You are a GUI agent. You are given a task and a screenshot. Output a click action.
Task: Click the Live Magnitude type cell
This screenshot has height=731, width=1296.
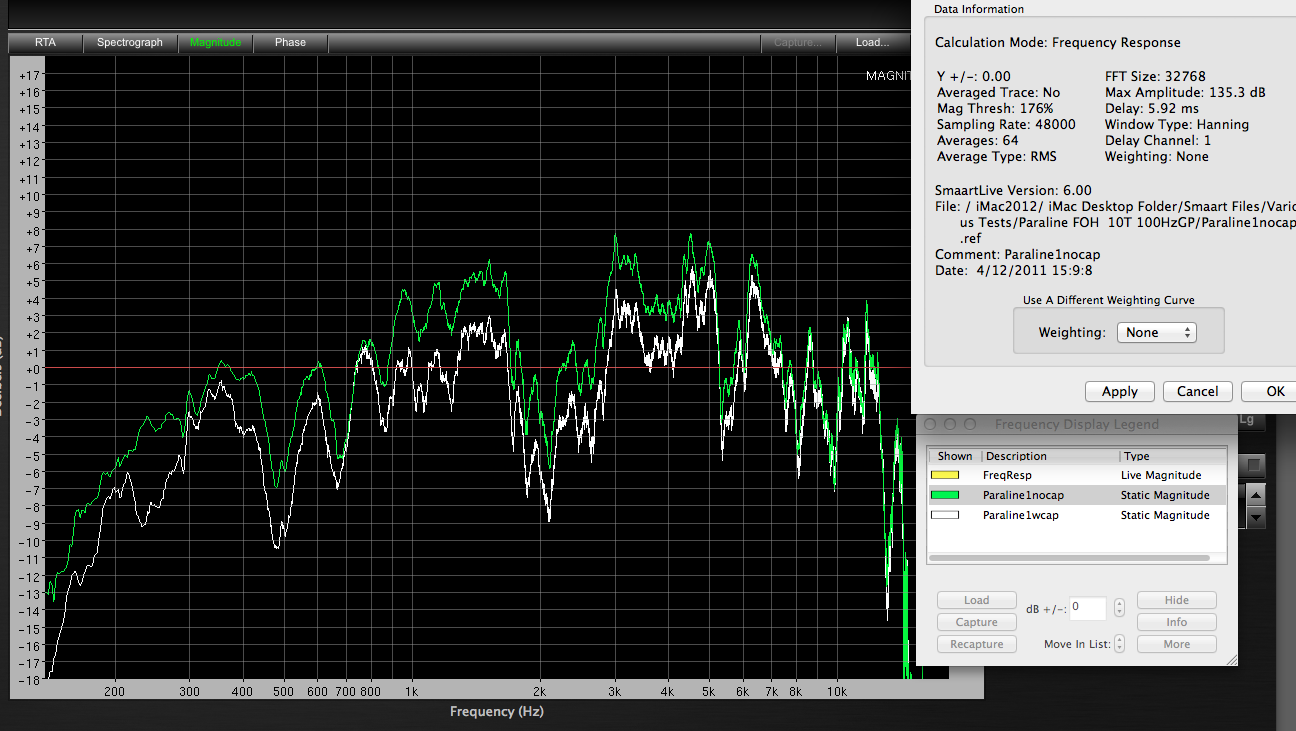(1160, 475)
